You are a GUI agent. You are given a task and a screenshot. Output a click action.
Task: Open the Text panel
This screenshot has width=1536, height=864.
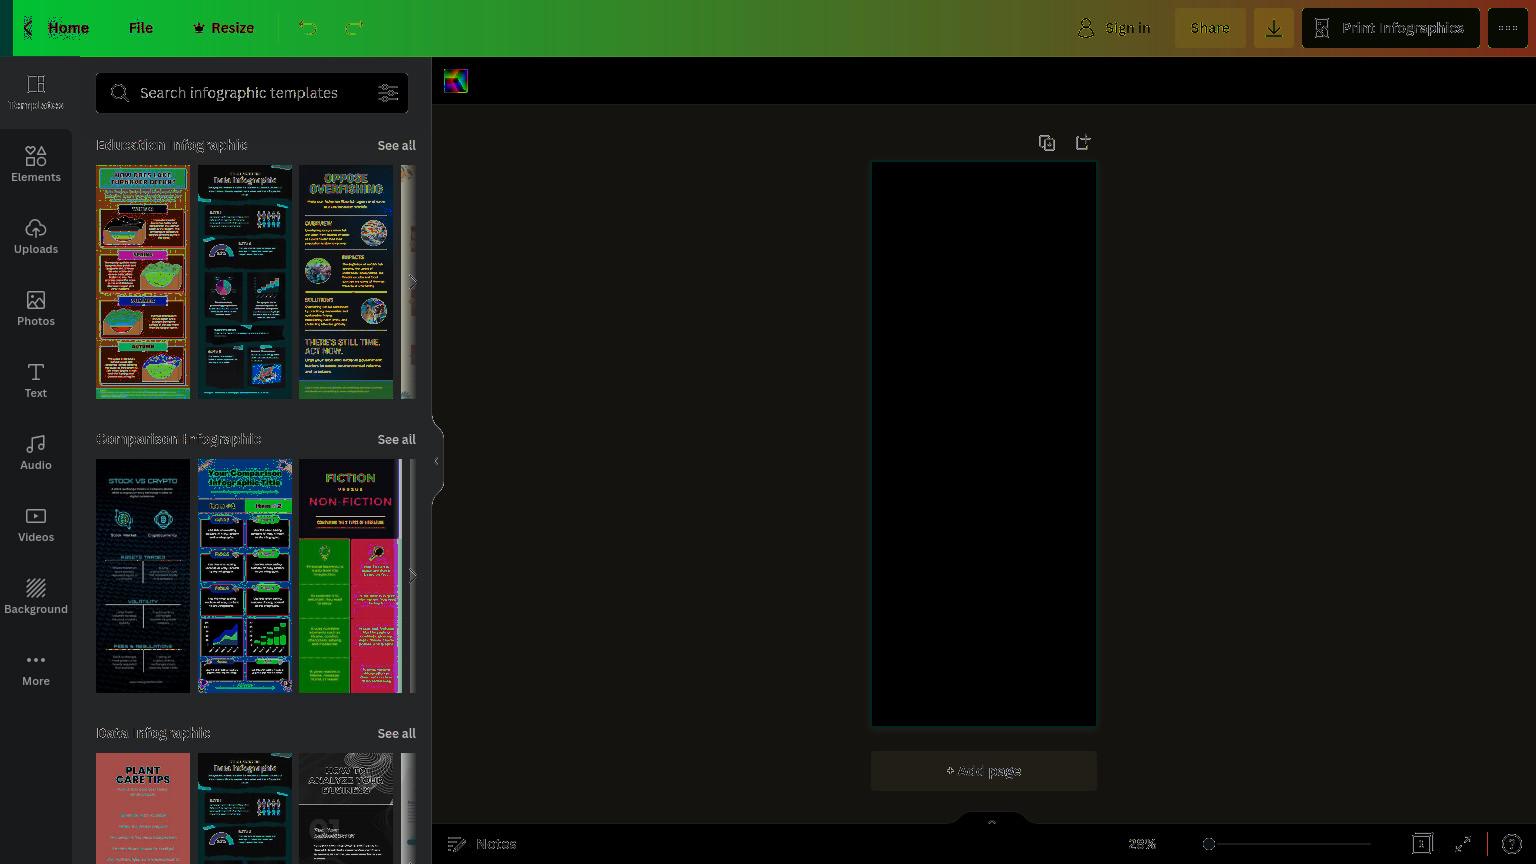point(36,381)
